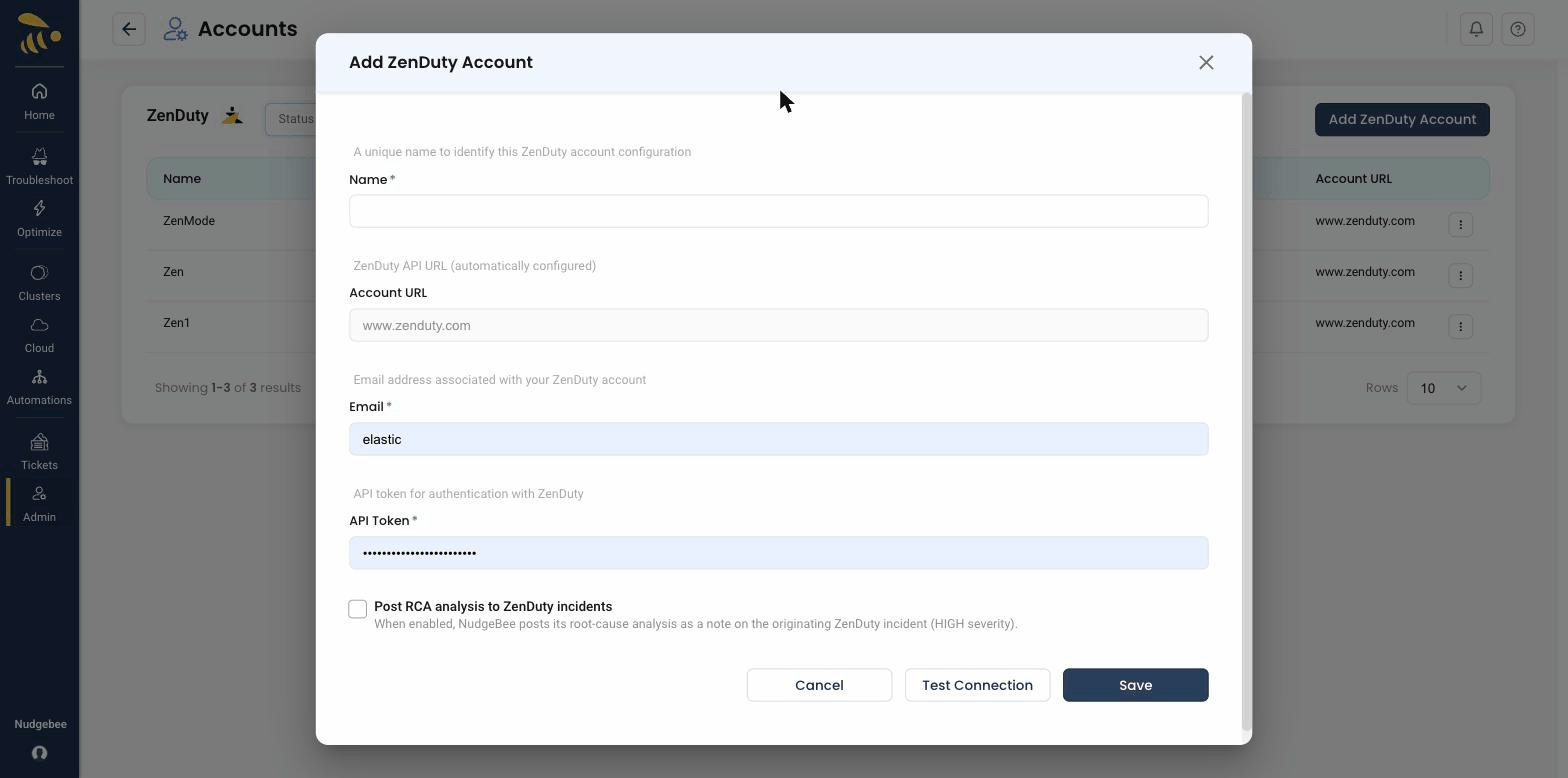Test Connection for the ZenDuty account

977,685
